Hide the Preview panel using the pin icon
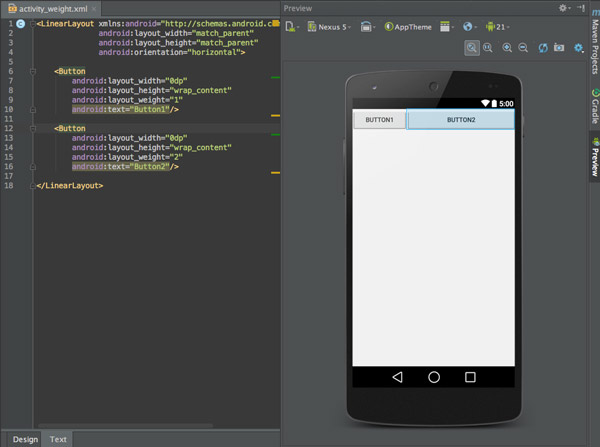 tap(584, 8)
